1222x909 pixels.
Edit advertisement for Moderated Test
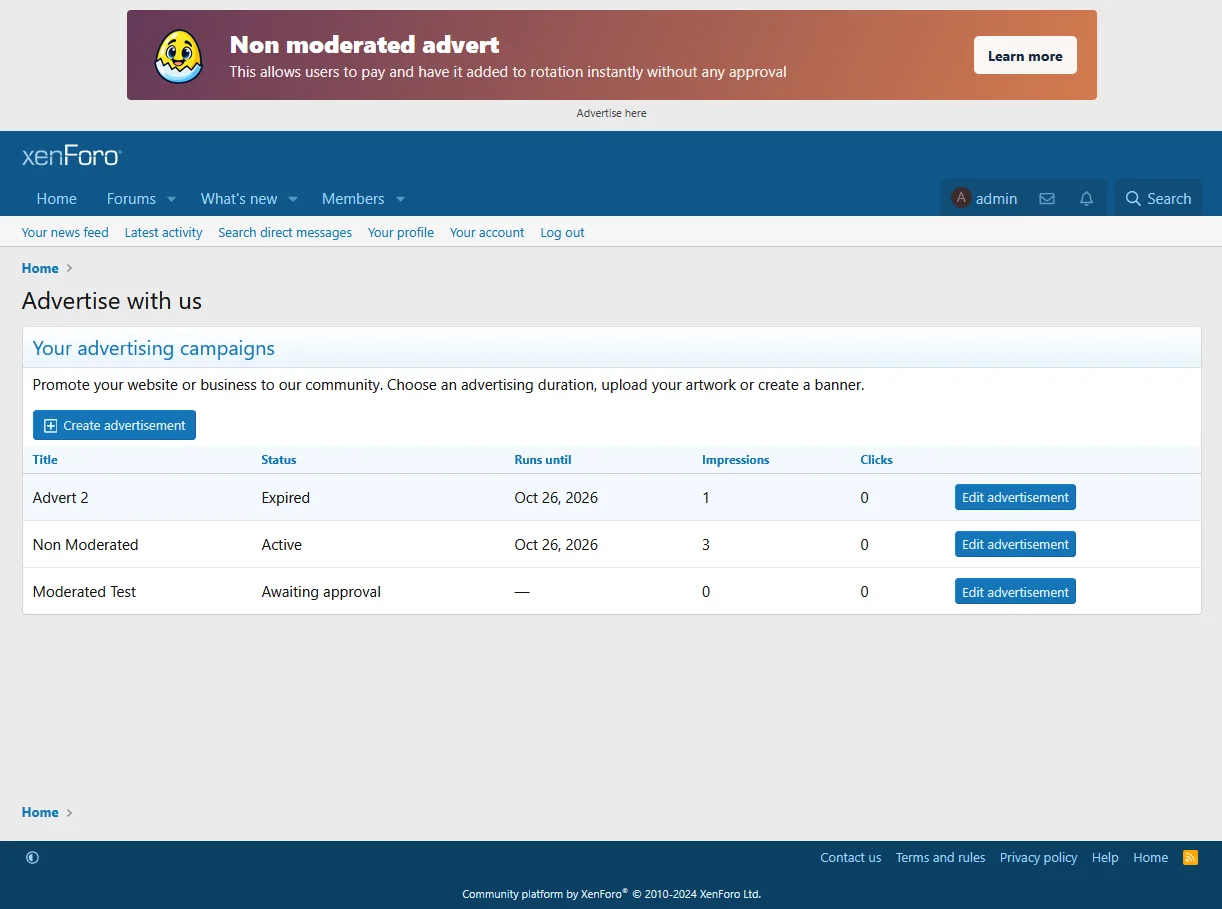tap(1015, 592)
